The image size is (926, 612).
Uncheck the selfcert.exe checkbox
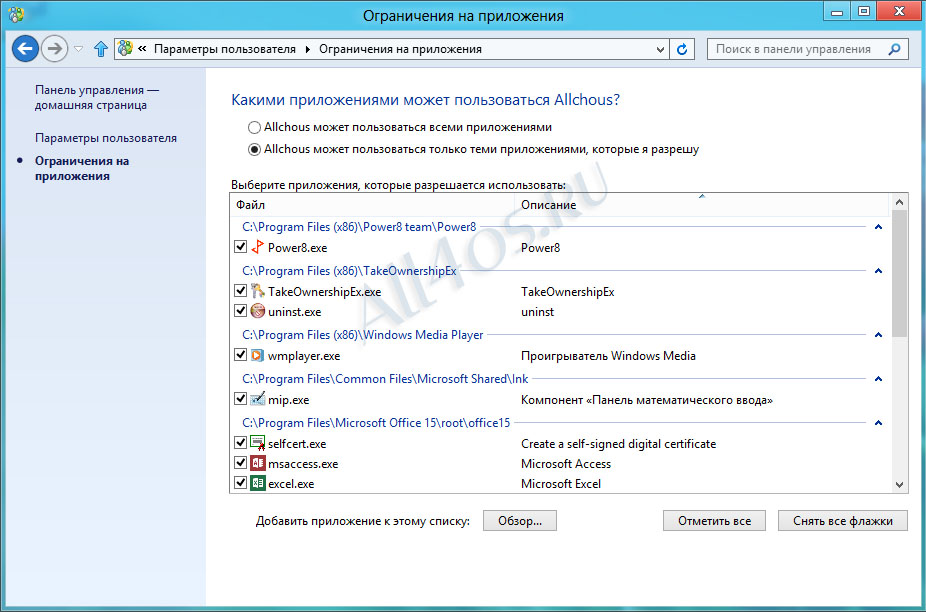[240, 442]
